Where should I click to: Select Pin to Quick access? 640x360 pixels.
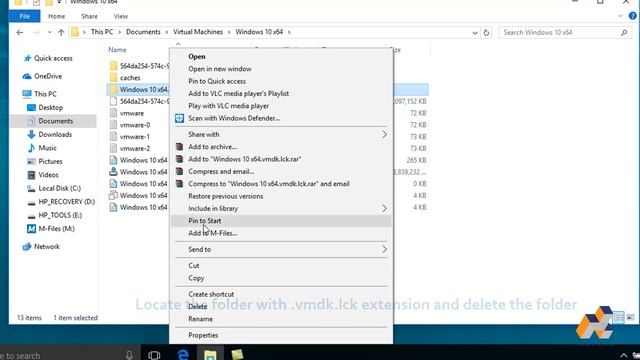pos(281,81)
